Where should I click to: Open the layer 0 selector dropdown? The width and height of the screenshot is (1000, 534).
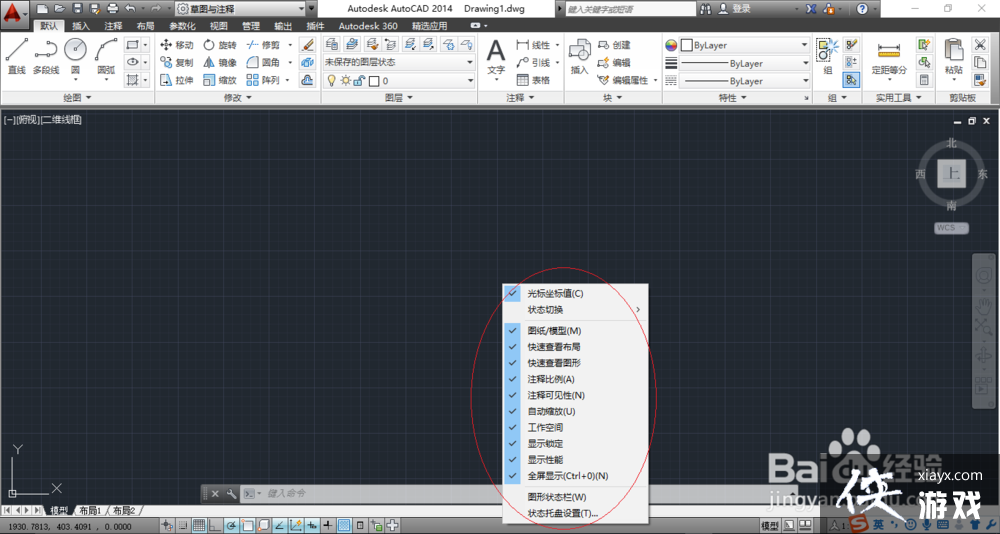[x=399, y=81]
